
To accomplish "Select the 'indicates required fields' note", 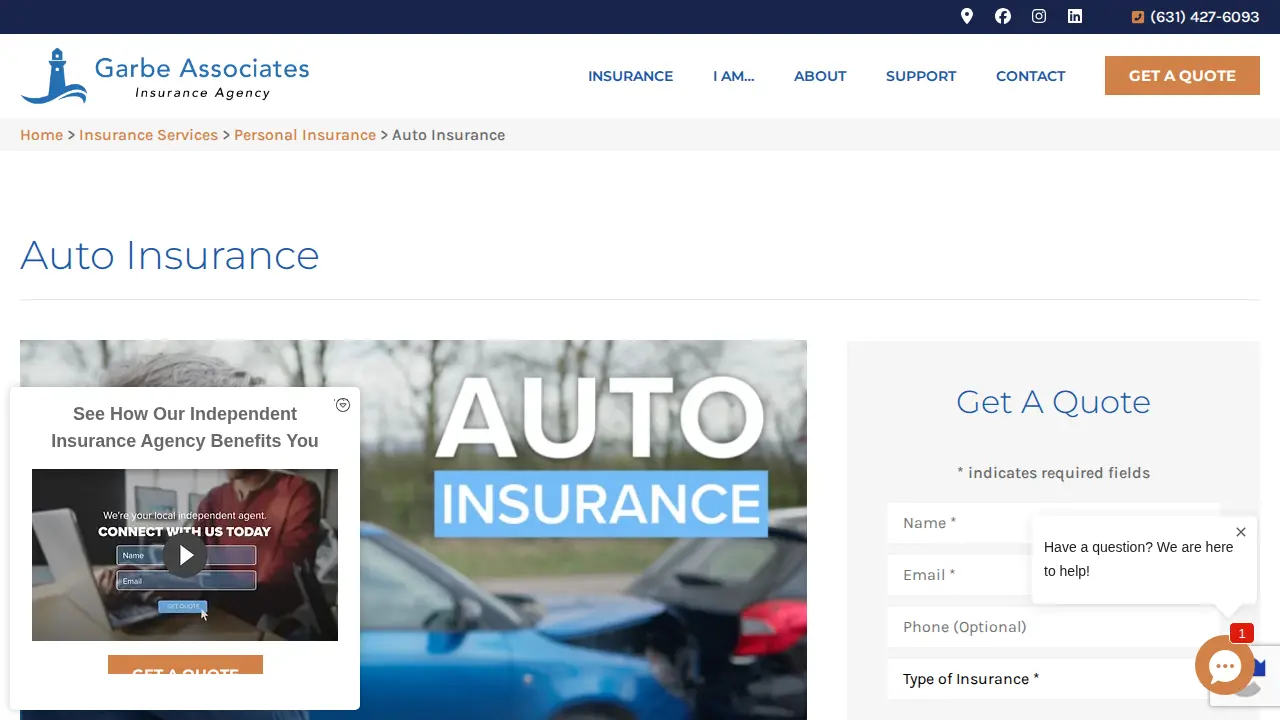I will pyautogui.click(x=1054, y=473).
